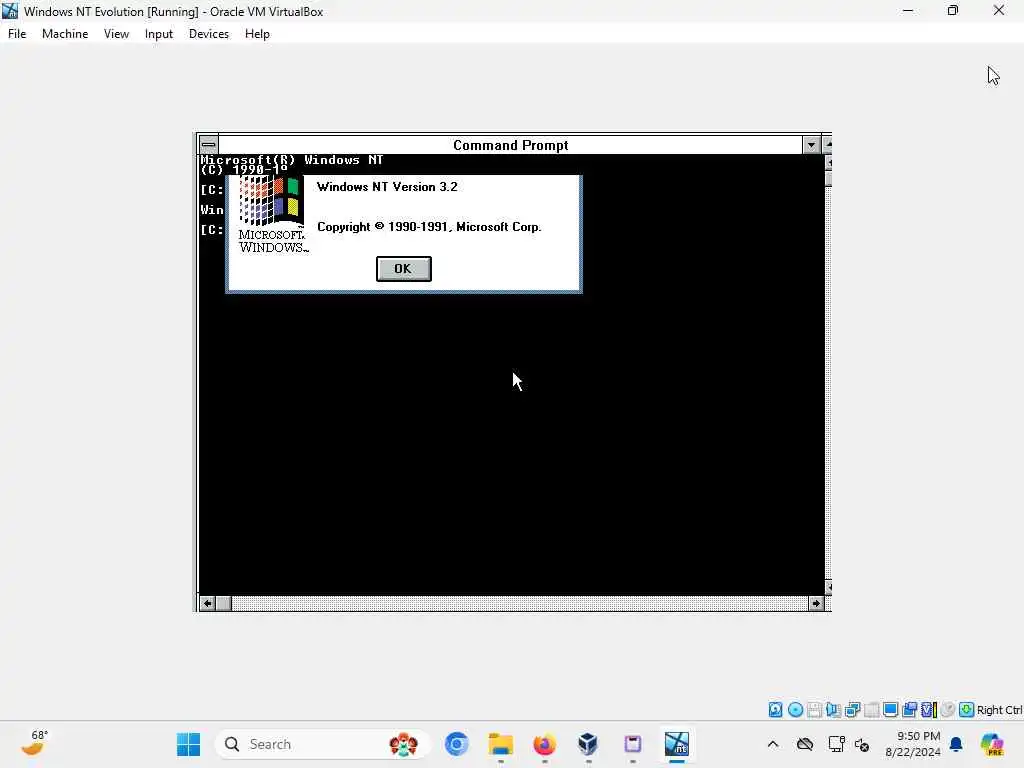
Task: Select the running Windows NT VM taskbar icon
Action: [677, 744]
